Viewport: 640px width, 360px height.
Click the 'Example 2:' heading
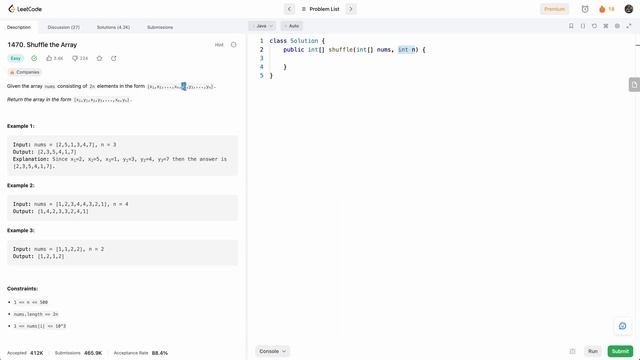tap(21, 185)
